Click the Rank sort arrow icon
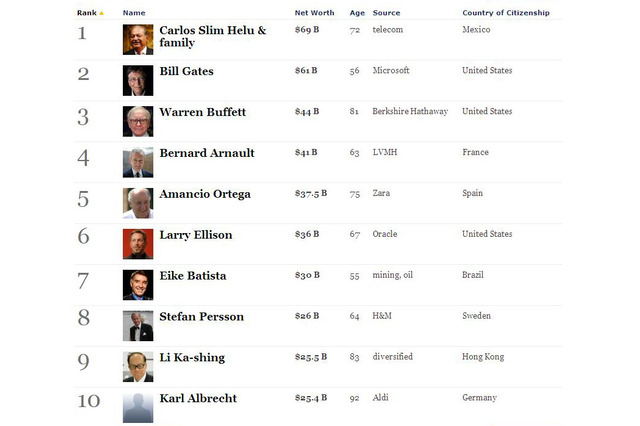The width and height of the screenshot is (640, 426). click(x=101, y=13)
